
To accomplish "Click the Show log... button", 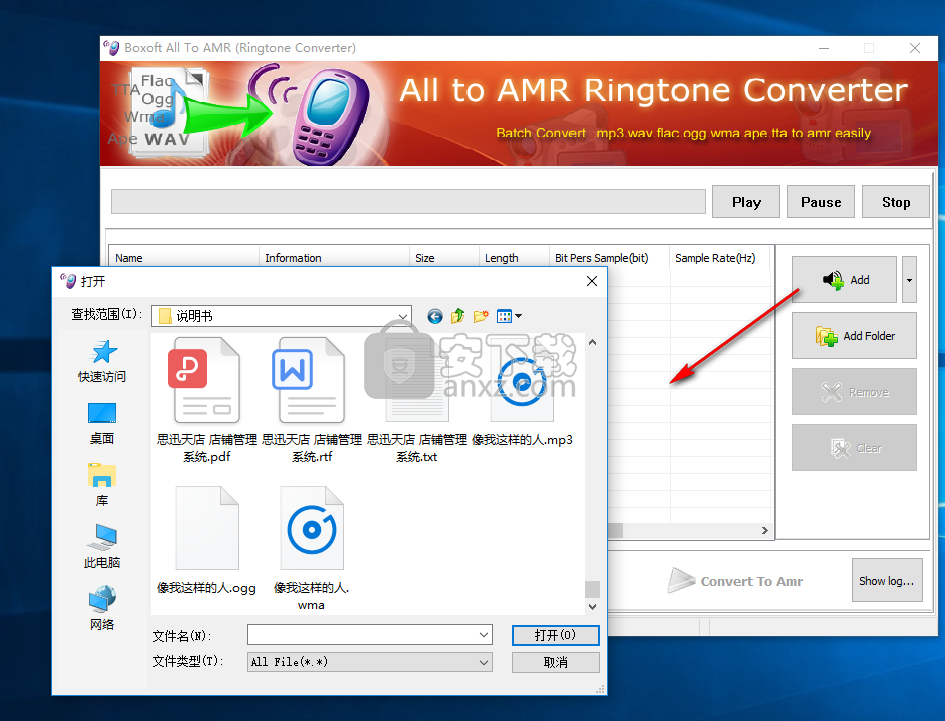I will point(887,581).
